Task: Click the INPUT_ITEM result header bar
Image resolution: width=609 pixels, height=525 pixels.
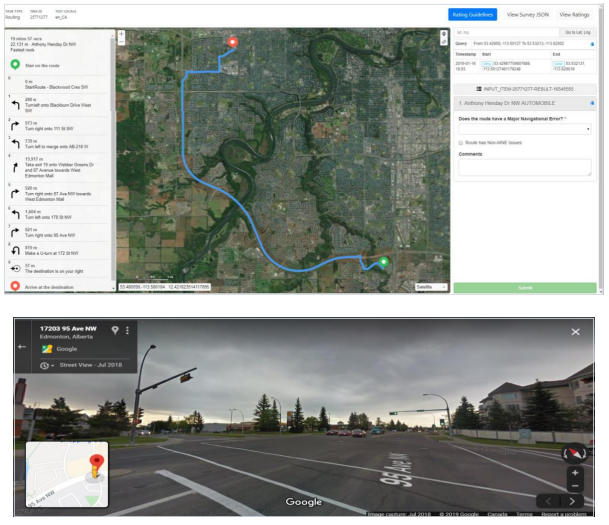Action: tap(525, 89)
